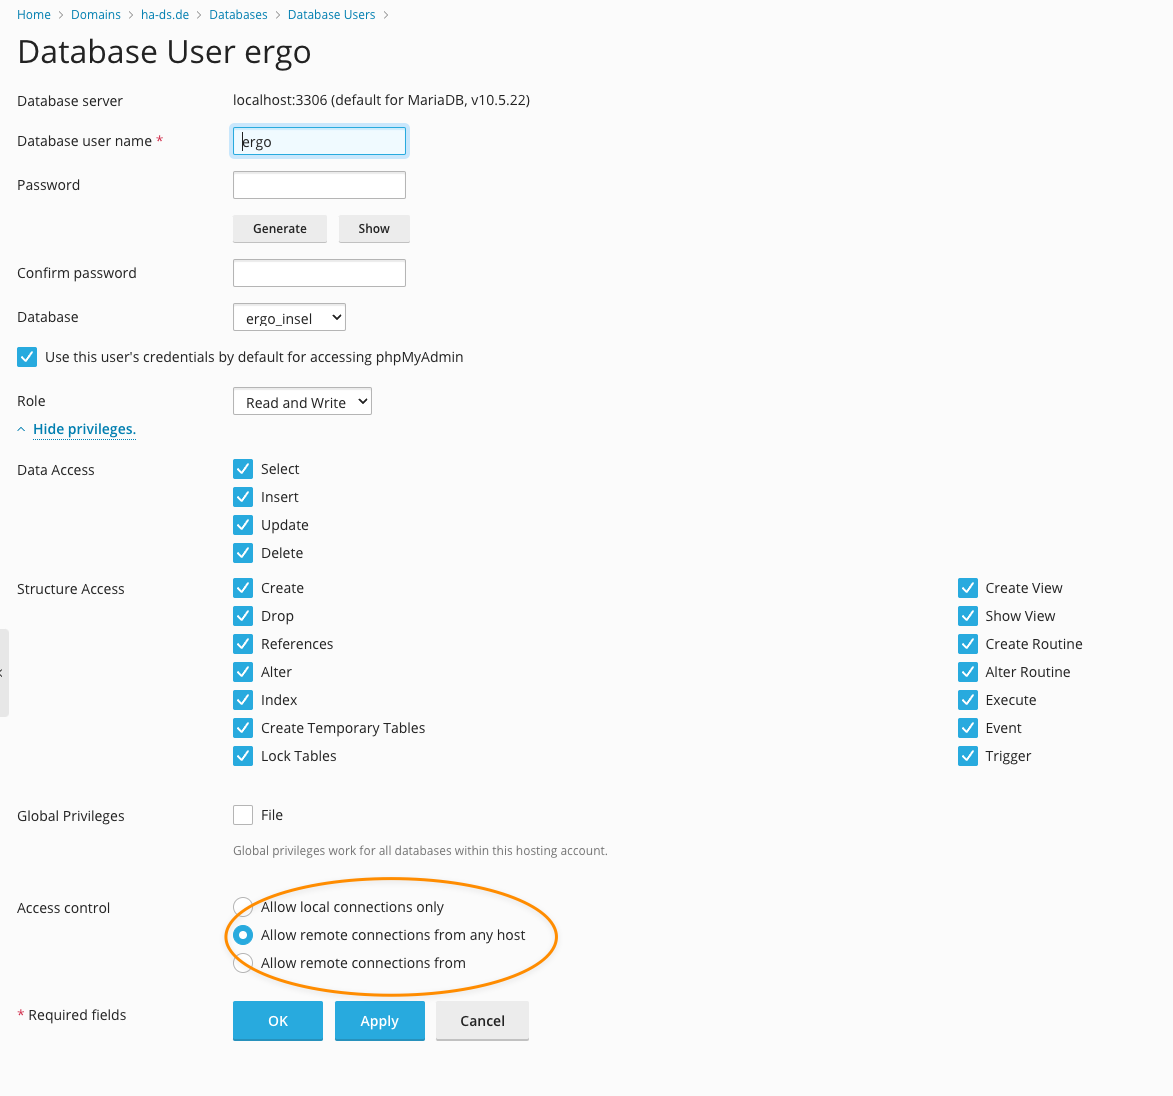Open the Databases breadcrumb
The width and height of the screenshot is (1173, 1096).
pyautogui.click(x=238, y=15)
